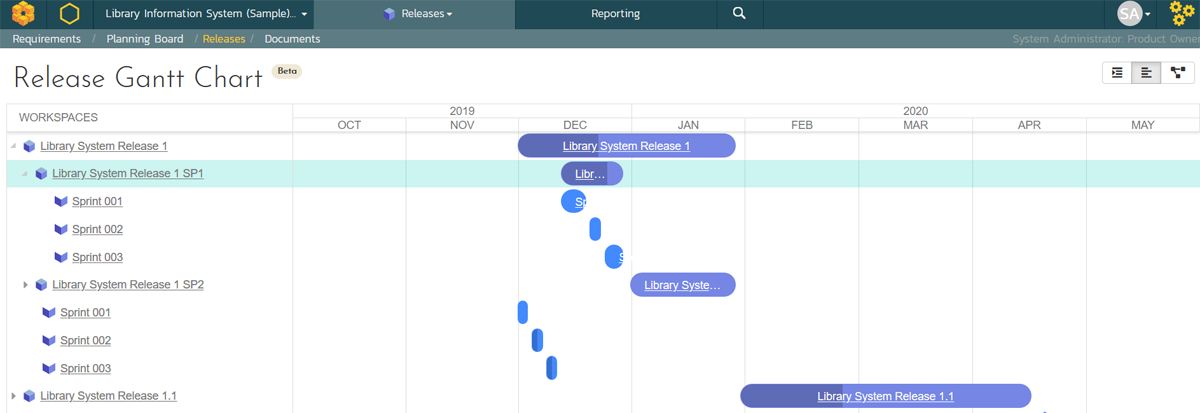Viewport: 1200px width, 413px height.
Task: Switch to the tree list view button
Action: (1117, 73)
